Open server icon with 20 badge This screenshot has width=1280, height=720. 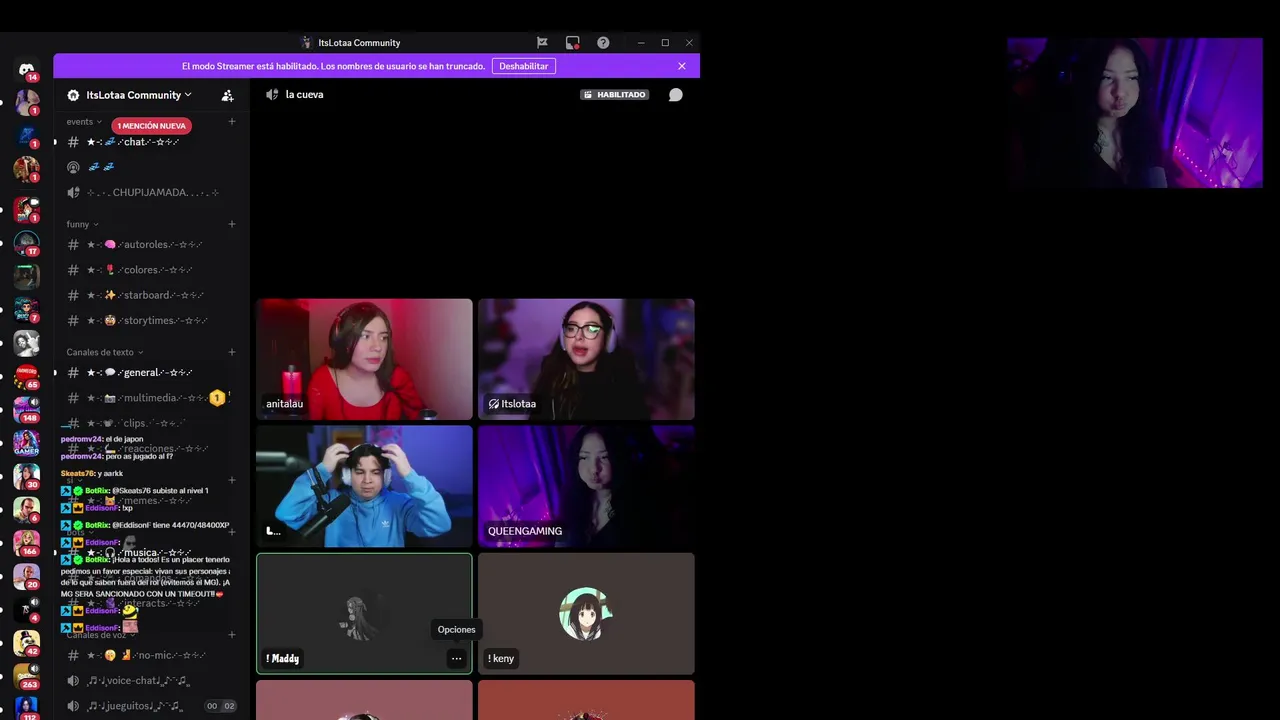point(27,576)
